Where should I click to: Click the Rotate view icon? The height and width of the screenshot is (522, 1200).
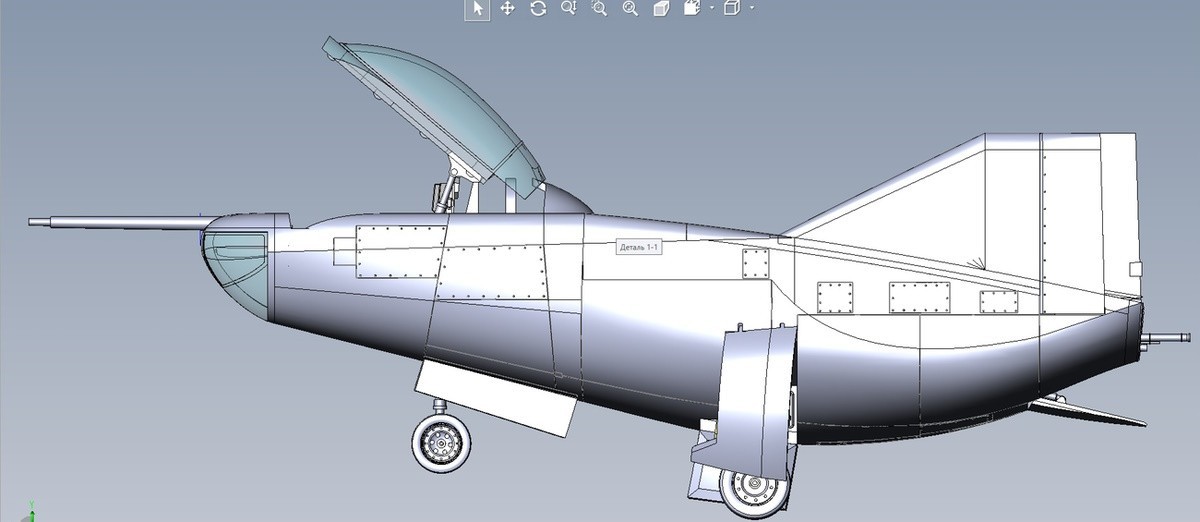538,9
